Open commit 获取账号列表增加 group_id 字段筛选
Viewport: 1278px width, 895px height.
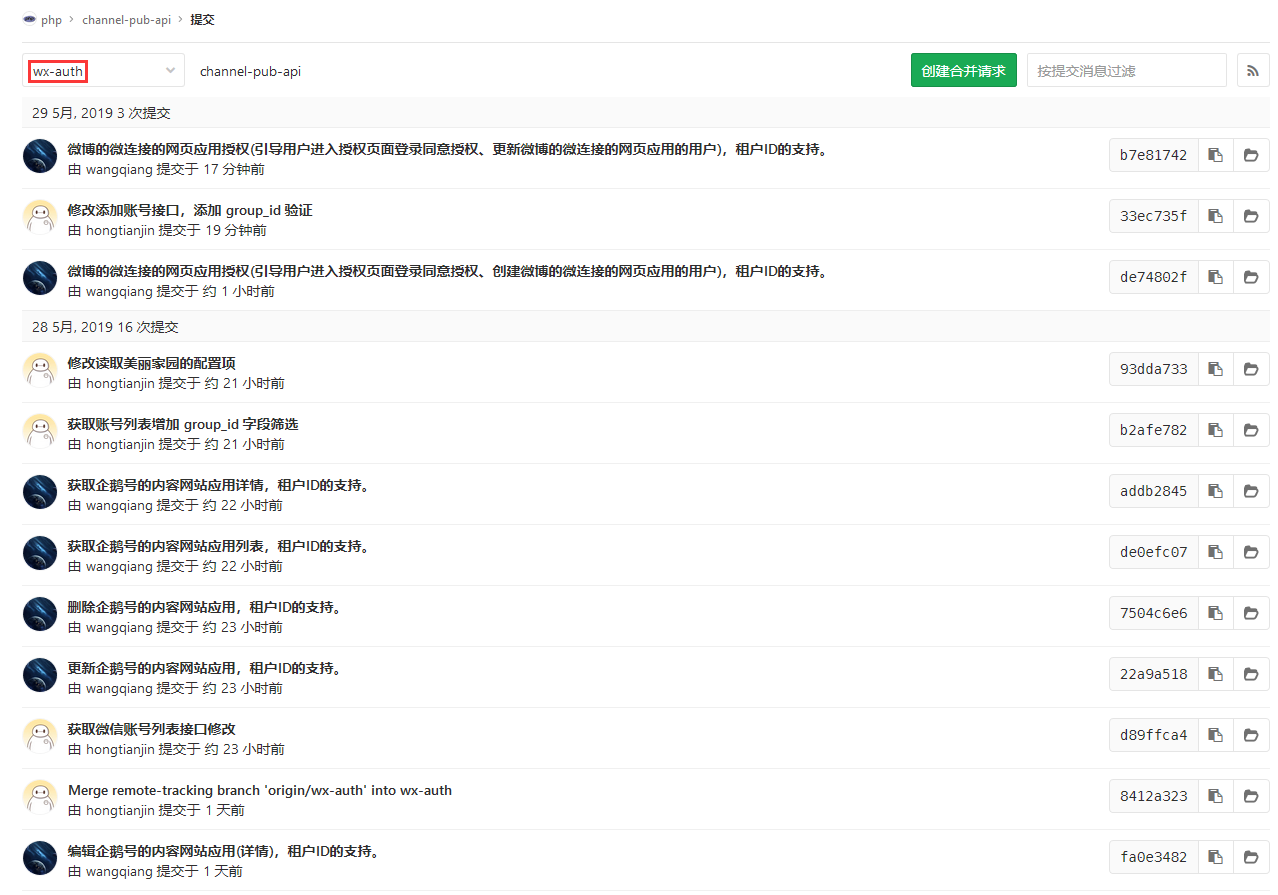pos(183,424)
